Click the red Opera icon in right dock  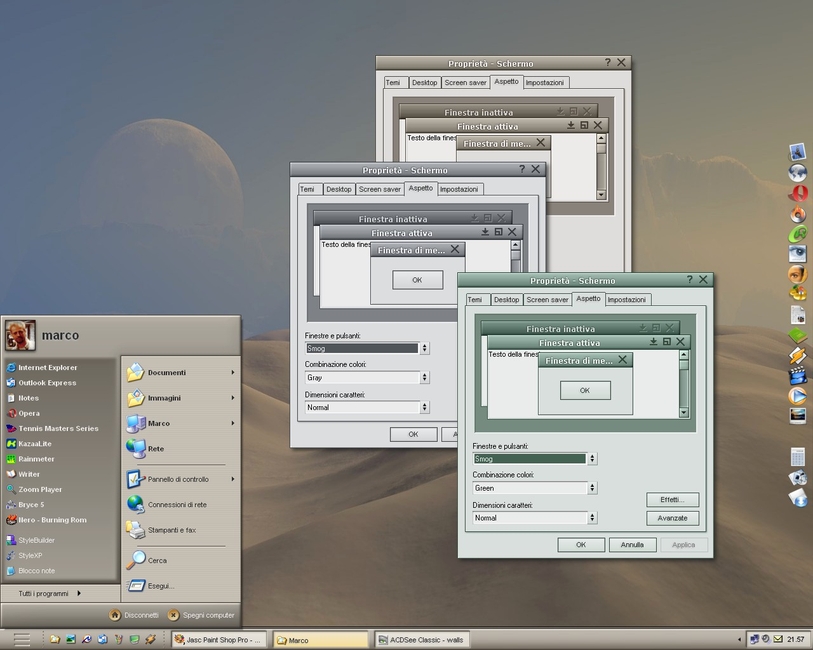(798, 193)
